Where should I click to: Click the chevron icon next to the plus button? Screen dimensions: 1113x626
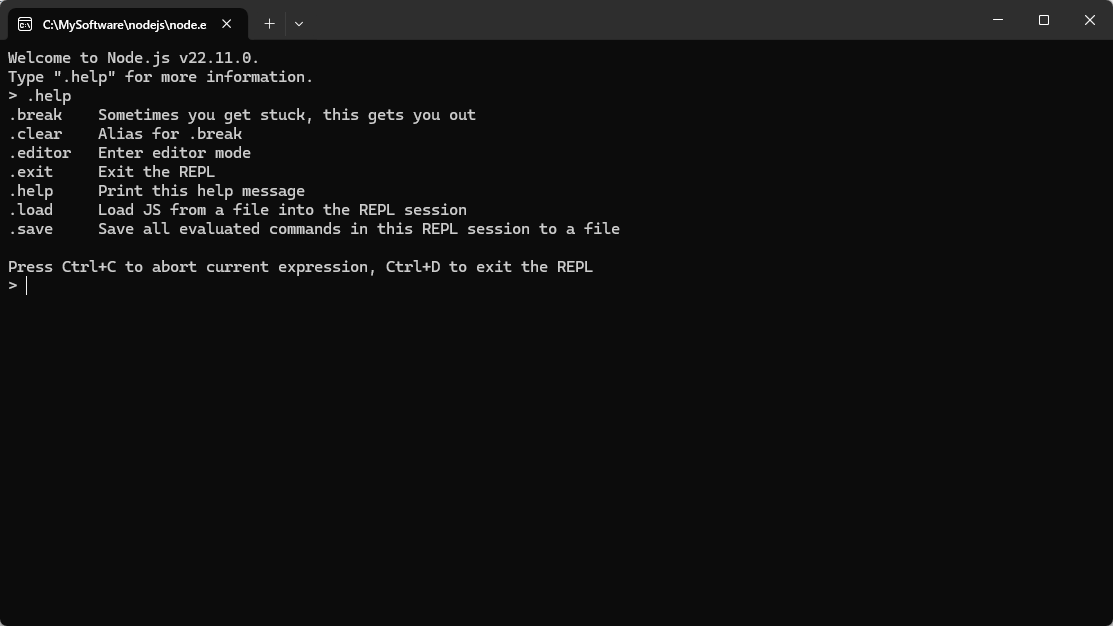click(298, 23)
